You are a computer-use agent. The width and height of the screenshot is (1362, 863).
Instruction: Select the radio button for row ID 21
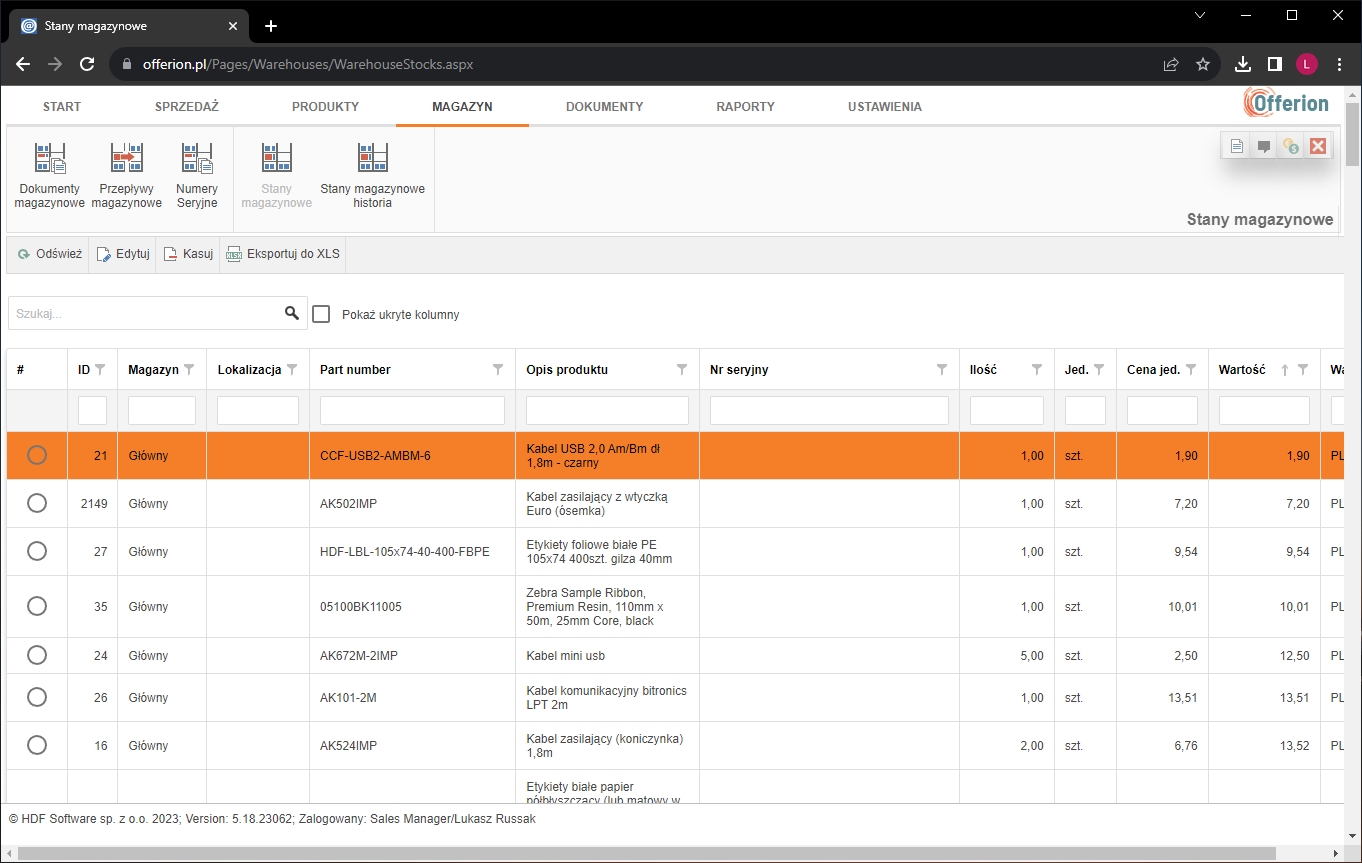pos(37,455)
